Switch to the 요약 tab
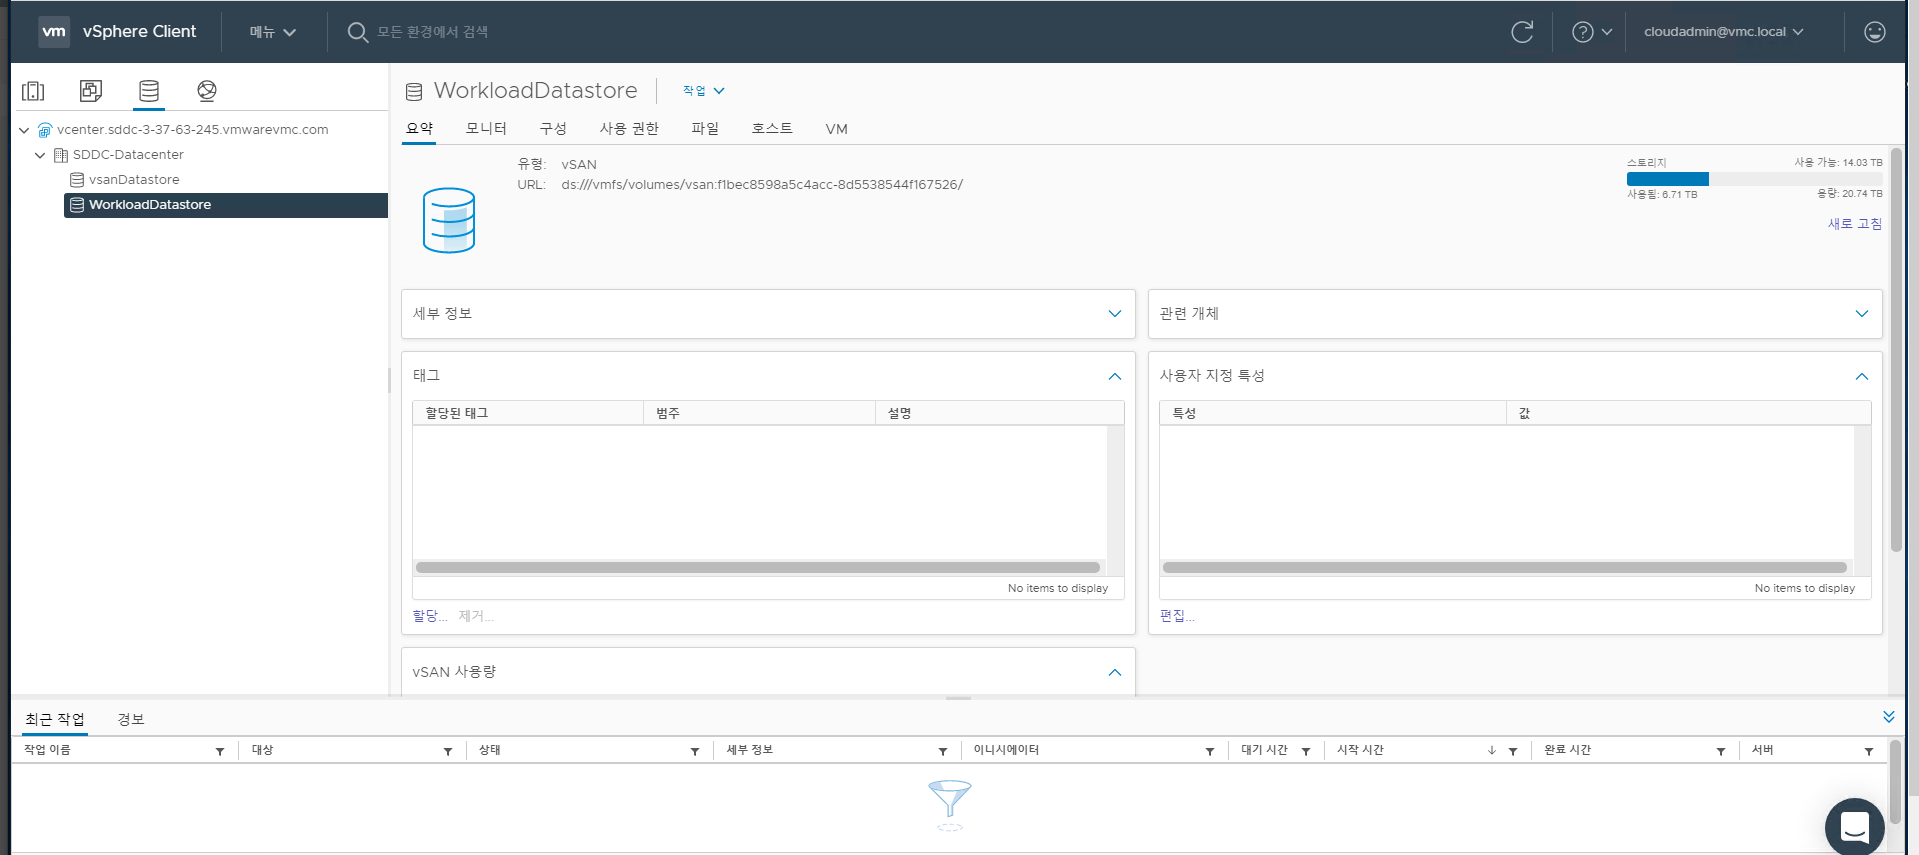 coord(419,129)
